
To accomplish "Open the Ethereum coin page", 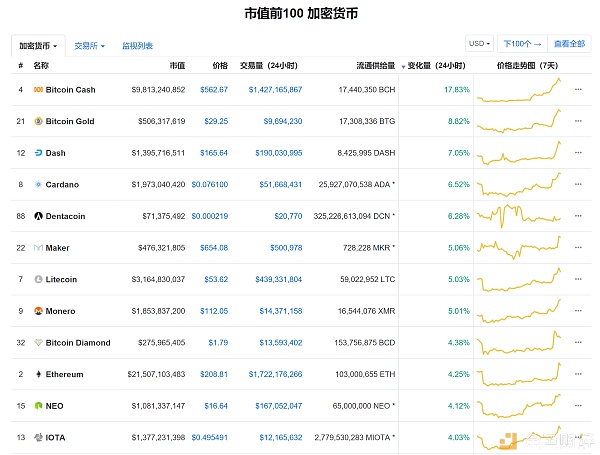I will tap(64, 374).
